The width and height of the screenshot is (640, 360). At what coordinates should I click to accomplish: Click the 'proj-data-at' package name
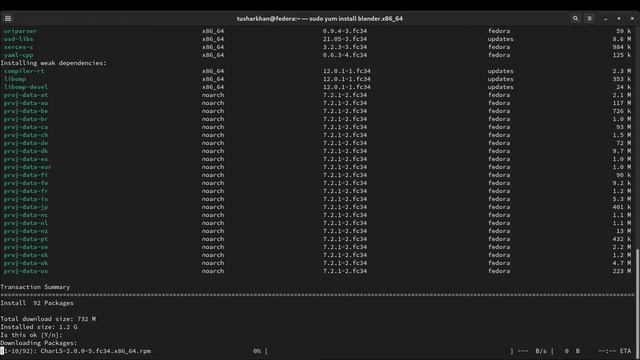[x=26, y=95]
